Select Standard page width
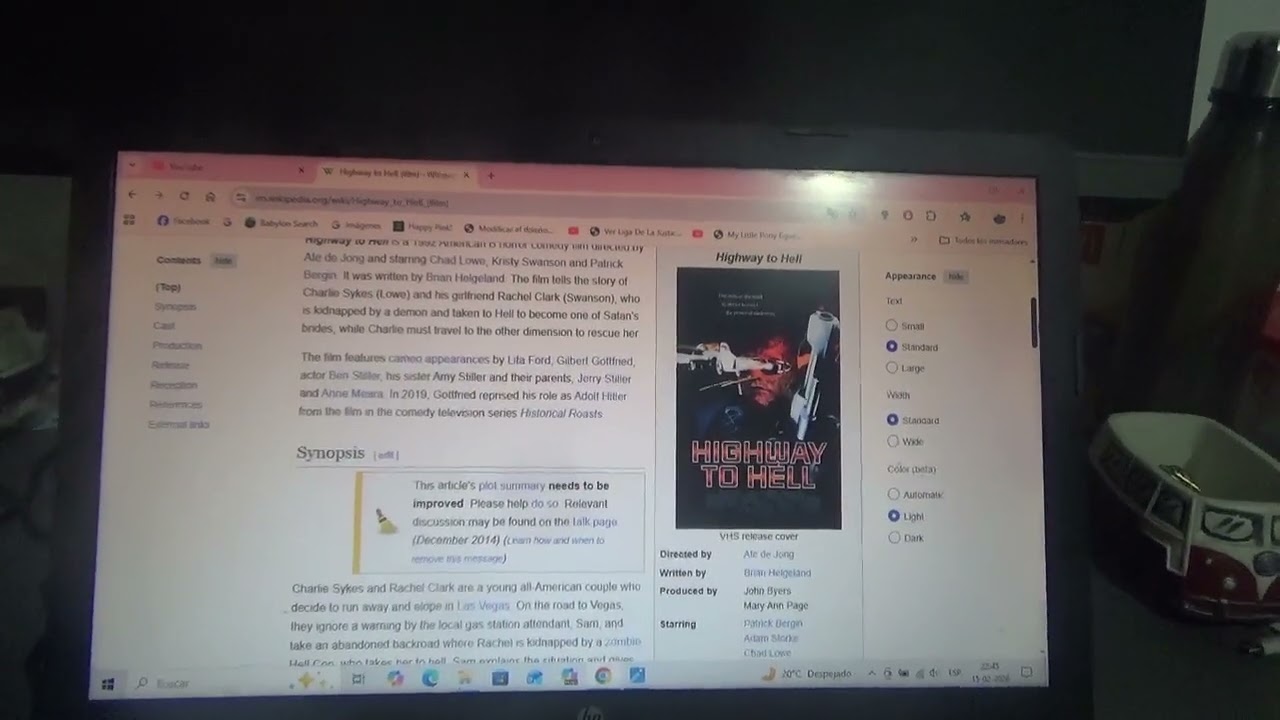The image size is (1280, 720). 892,420
